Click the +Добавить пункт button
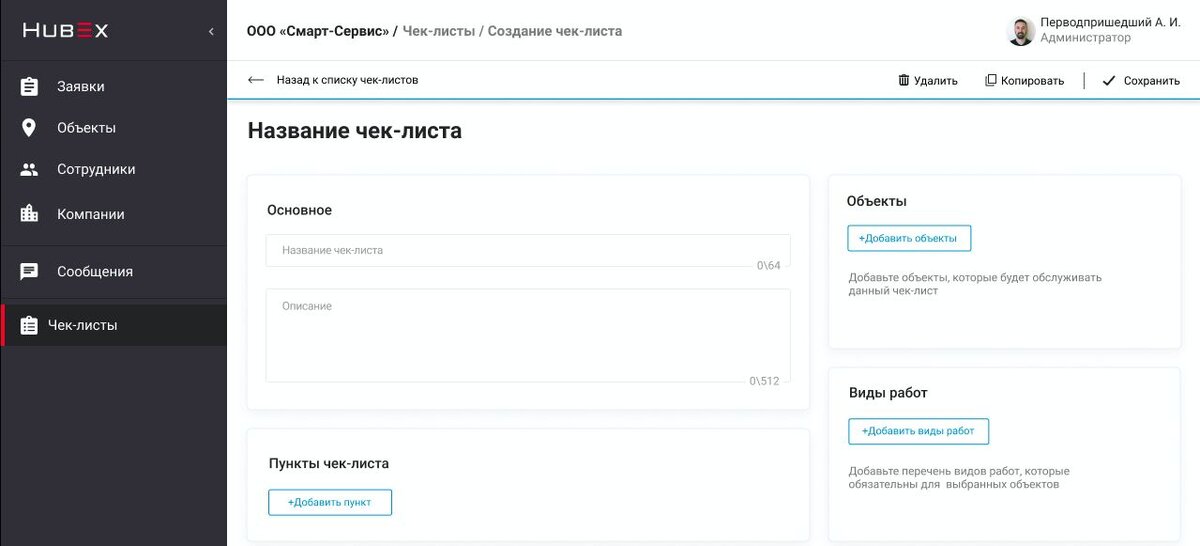 point(330,502)
